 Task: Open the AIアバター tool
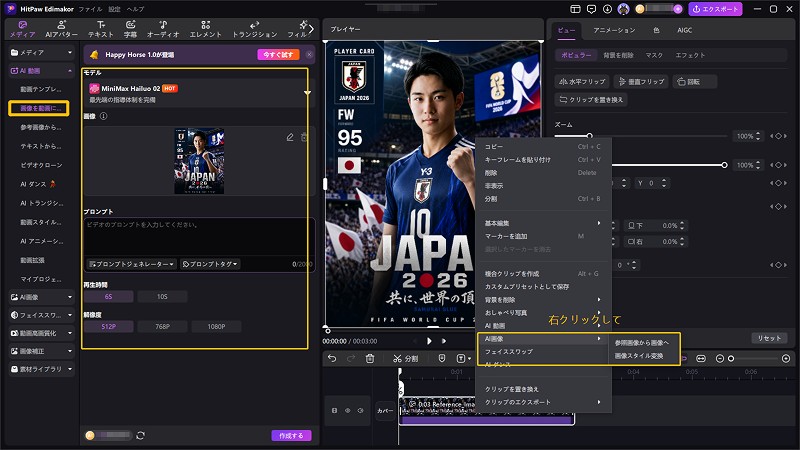pos(62,29)
